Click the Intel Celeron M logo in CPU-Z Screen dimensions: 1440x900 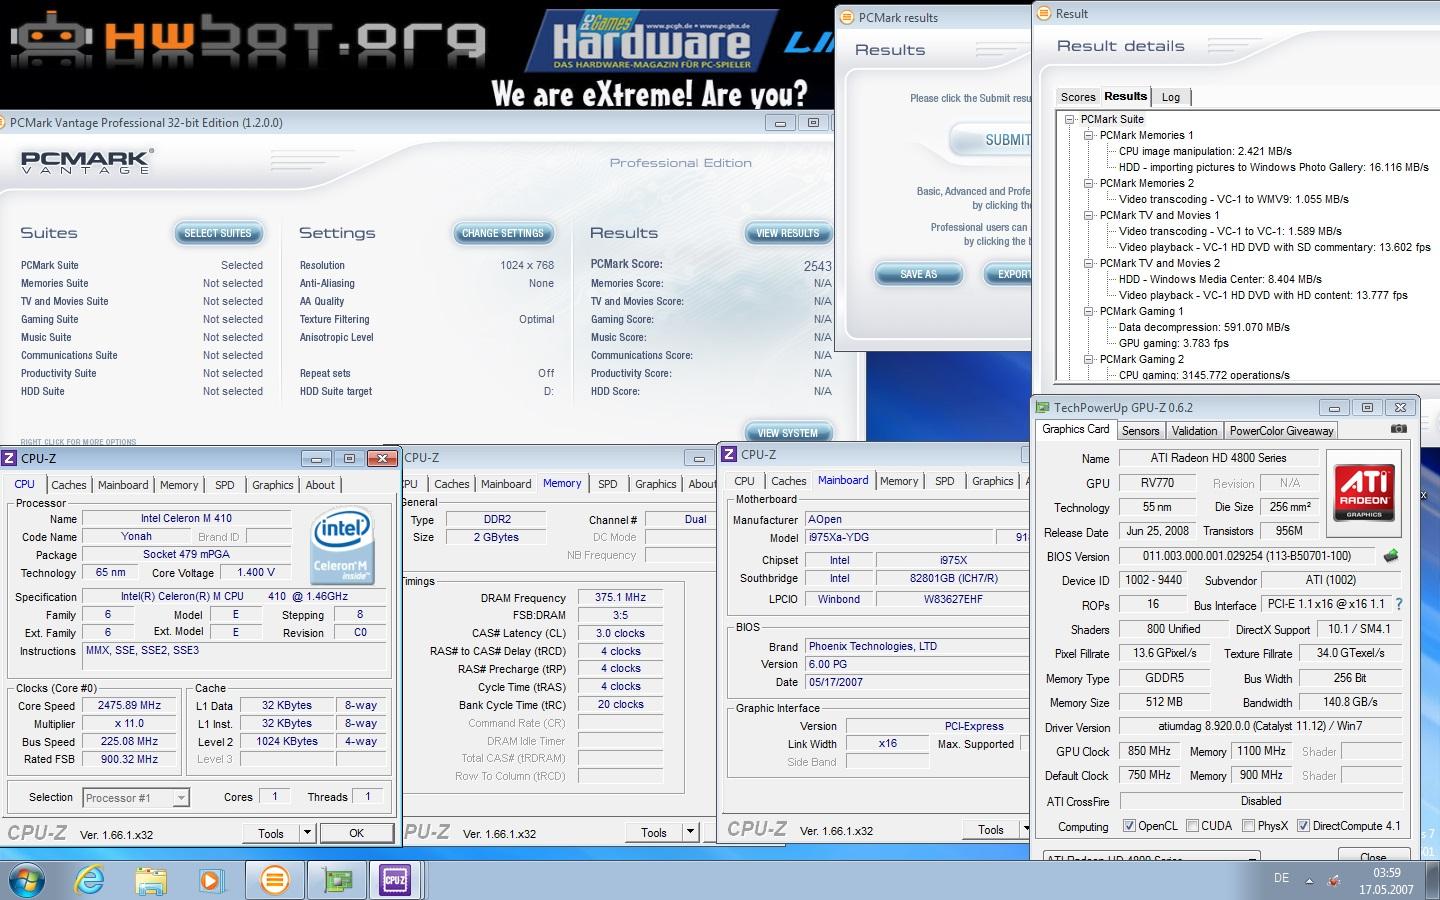[x=343, y=546]
